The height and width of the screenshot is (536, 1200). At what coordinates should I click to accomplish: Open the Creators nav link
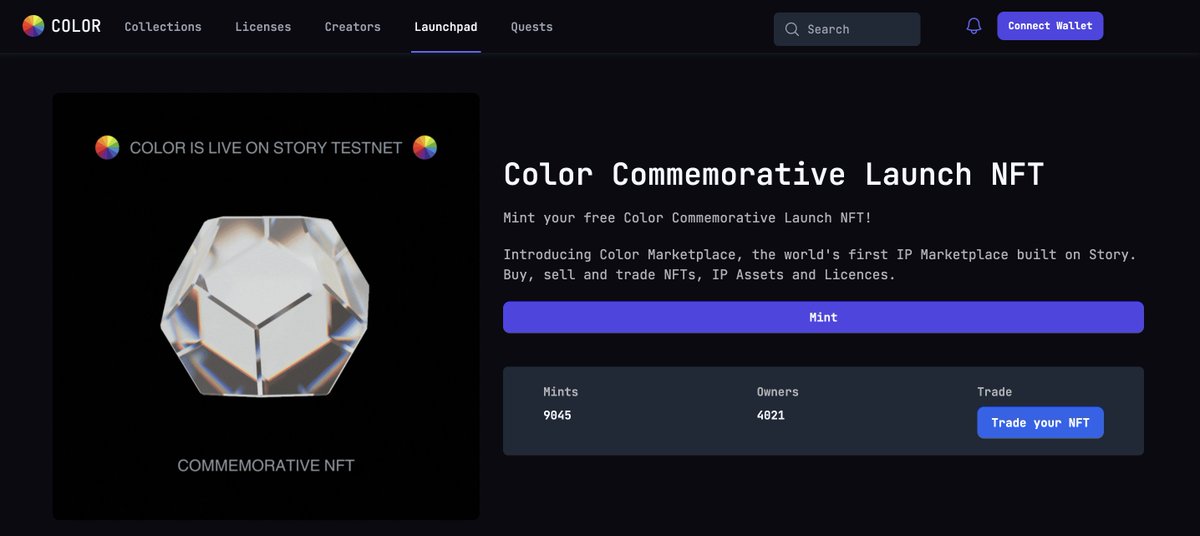pyautogui.click(x=353, y=27)
